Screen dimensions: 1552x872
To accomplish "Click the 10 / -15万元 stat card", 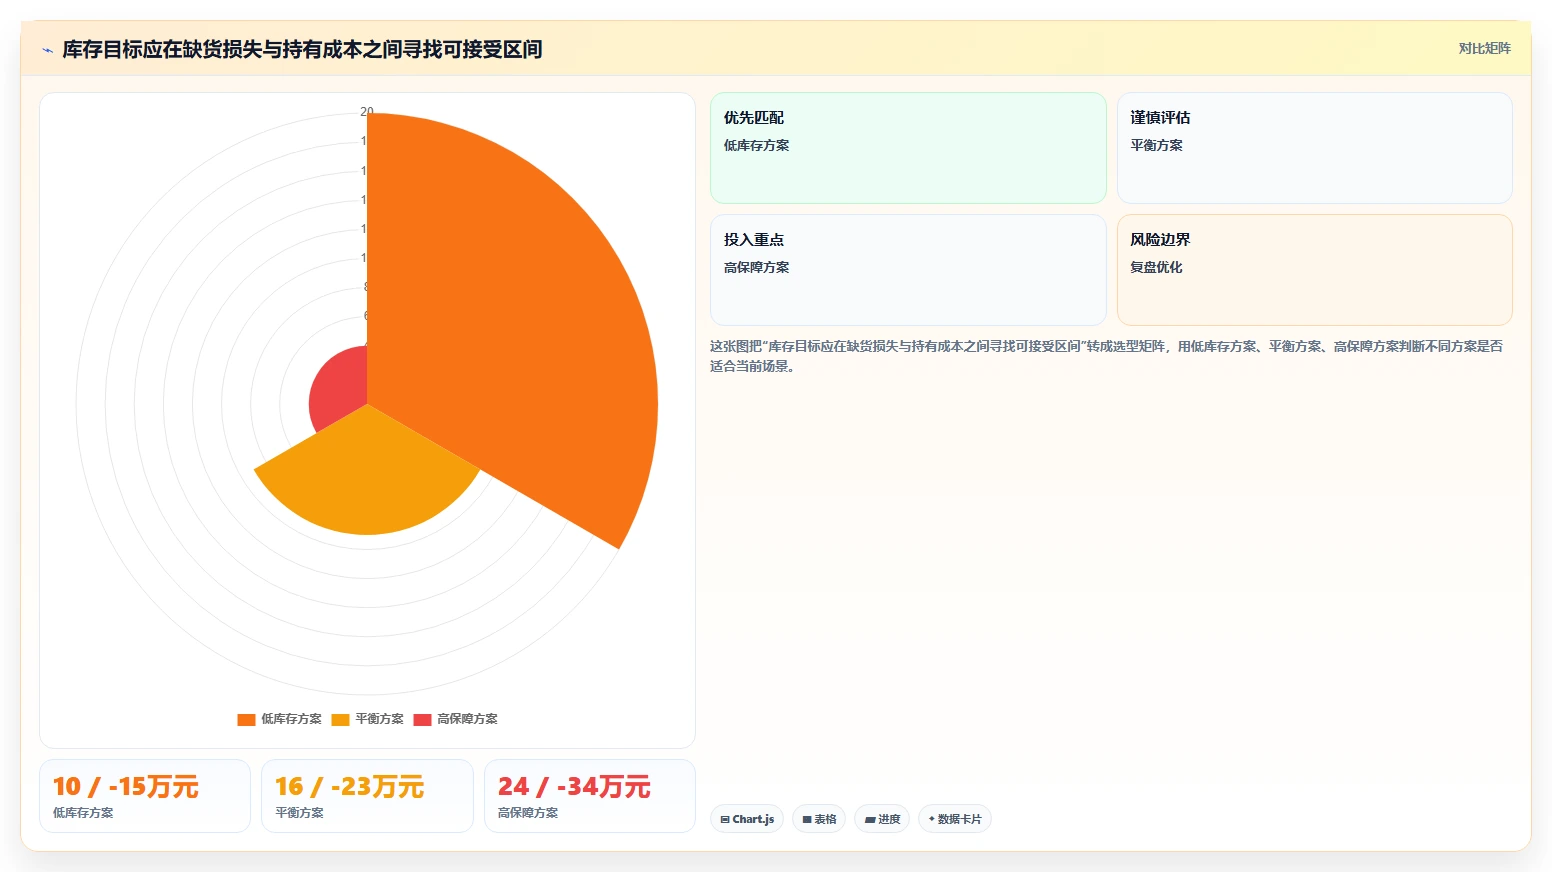I will click(145, 796).
